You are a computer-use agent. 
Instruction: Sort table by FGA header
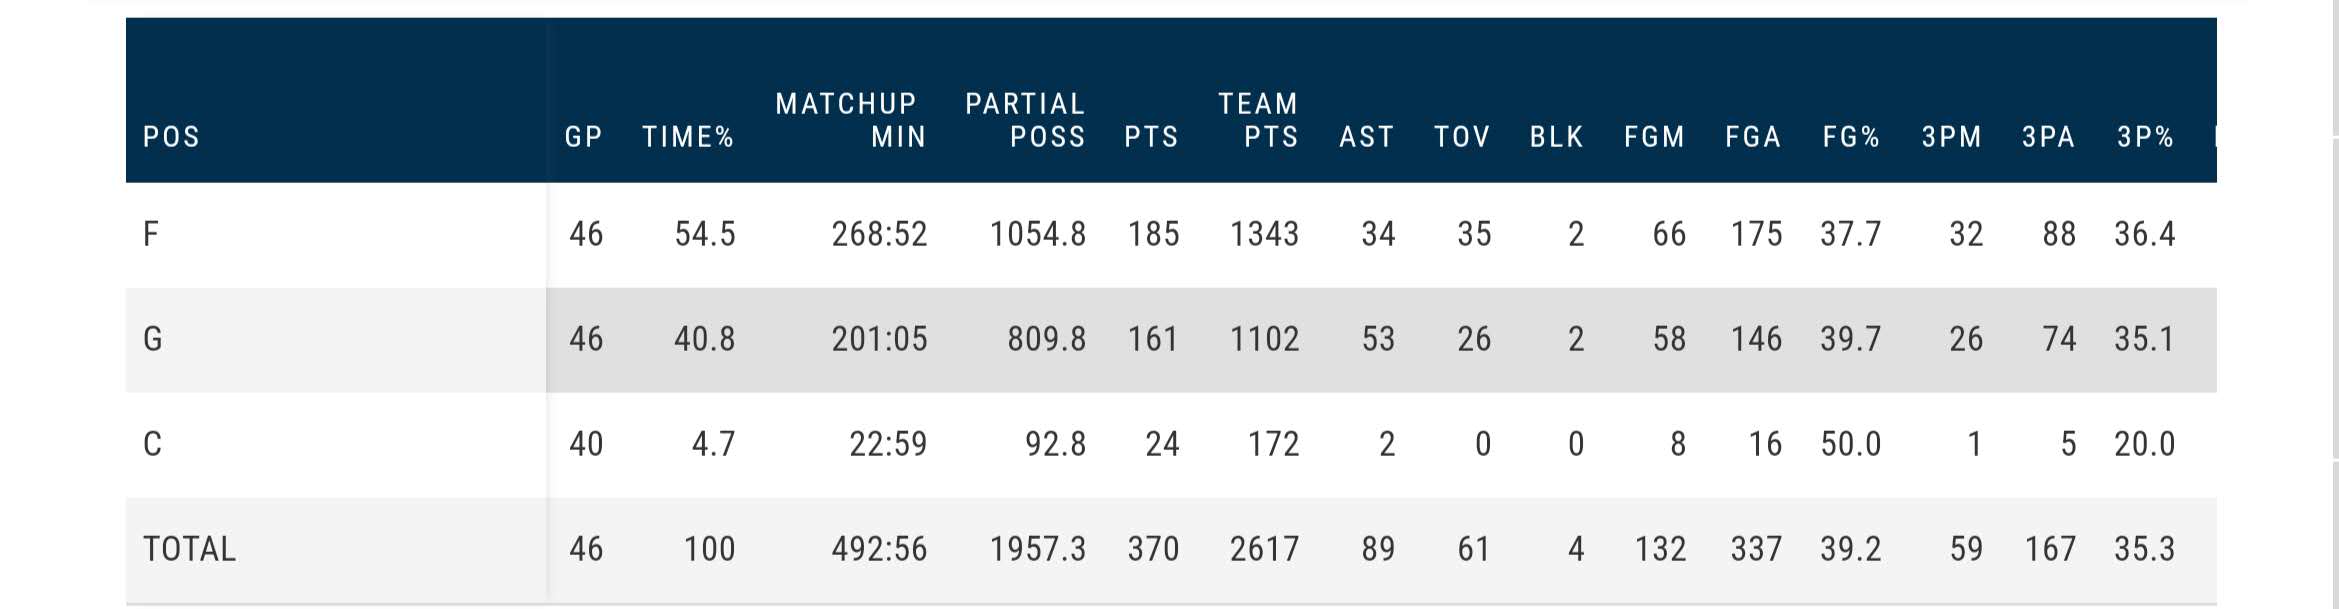(x=1753, y=137)
